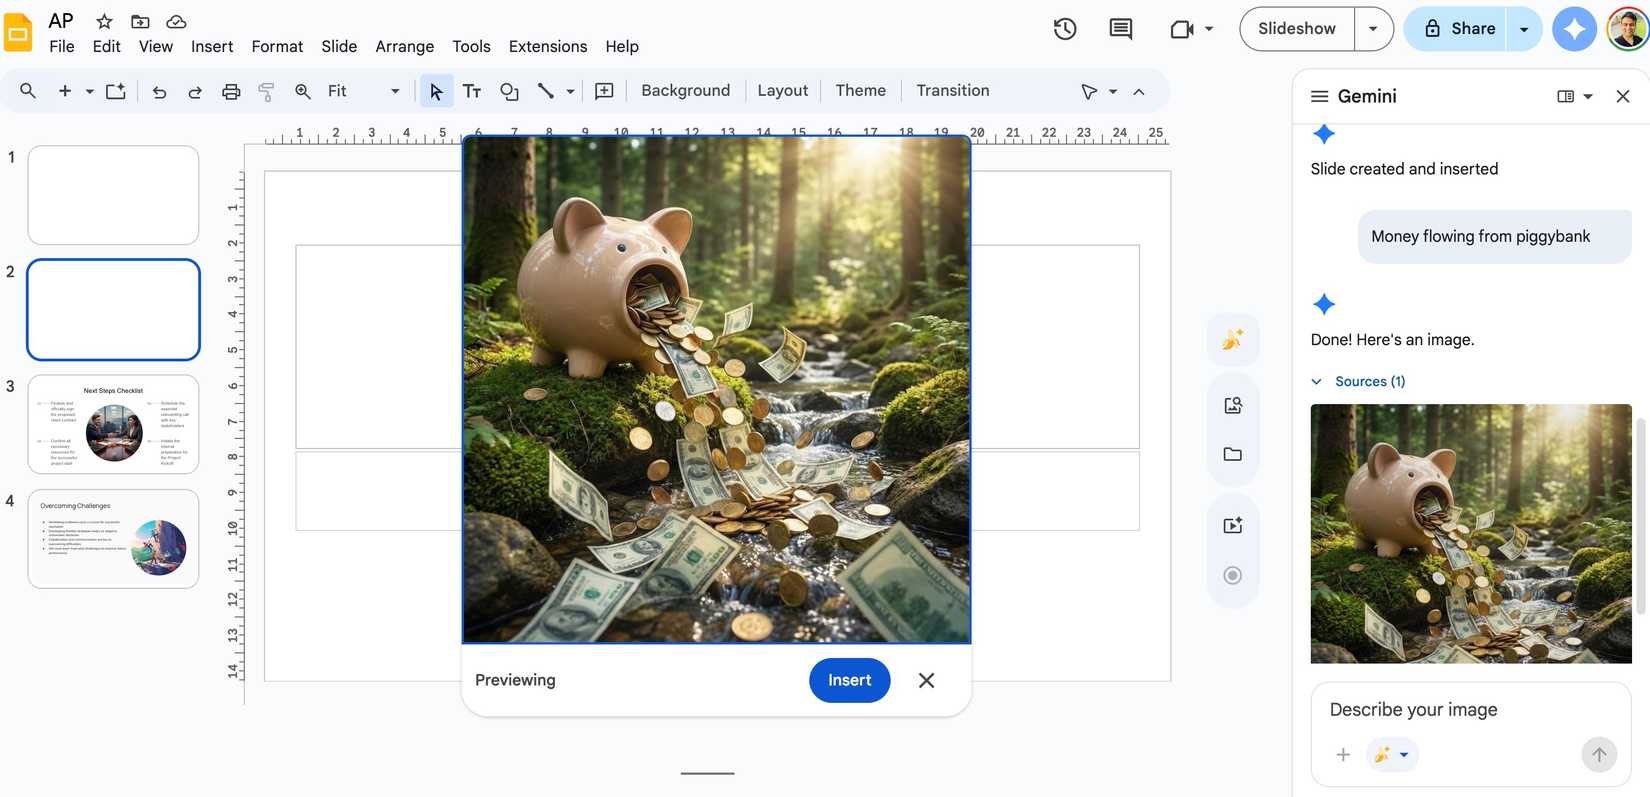Select the Overcoming Challenges slide thumbnail
The width and height of the screenshot is (1650, 797).
[113, 539]
